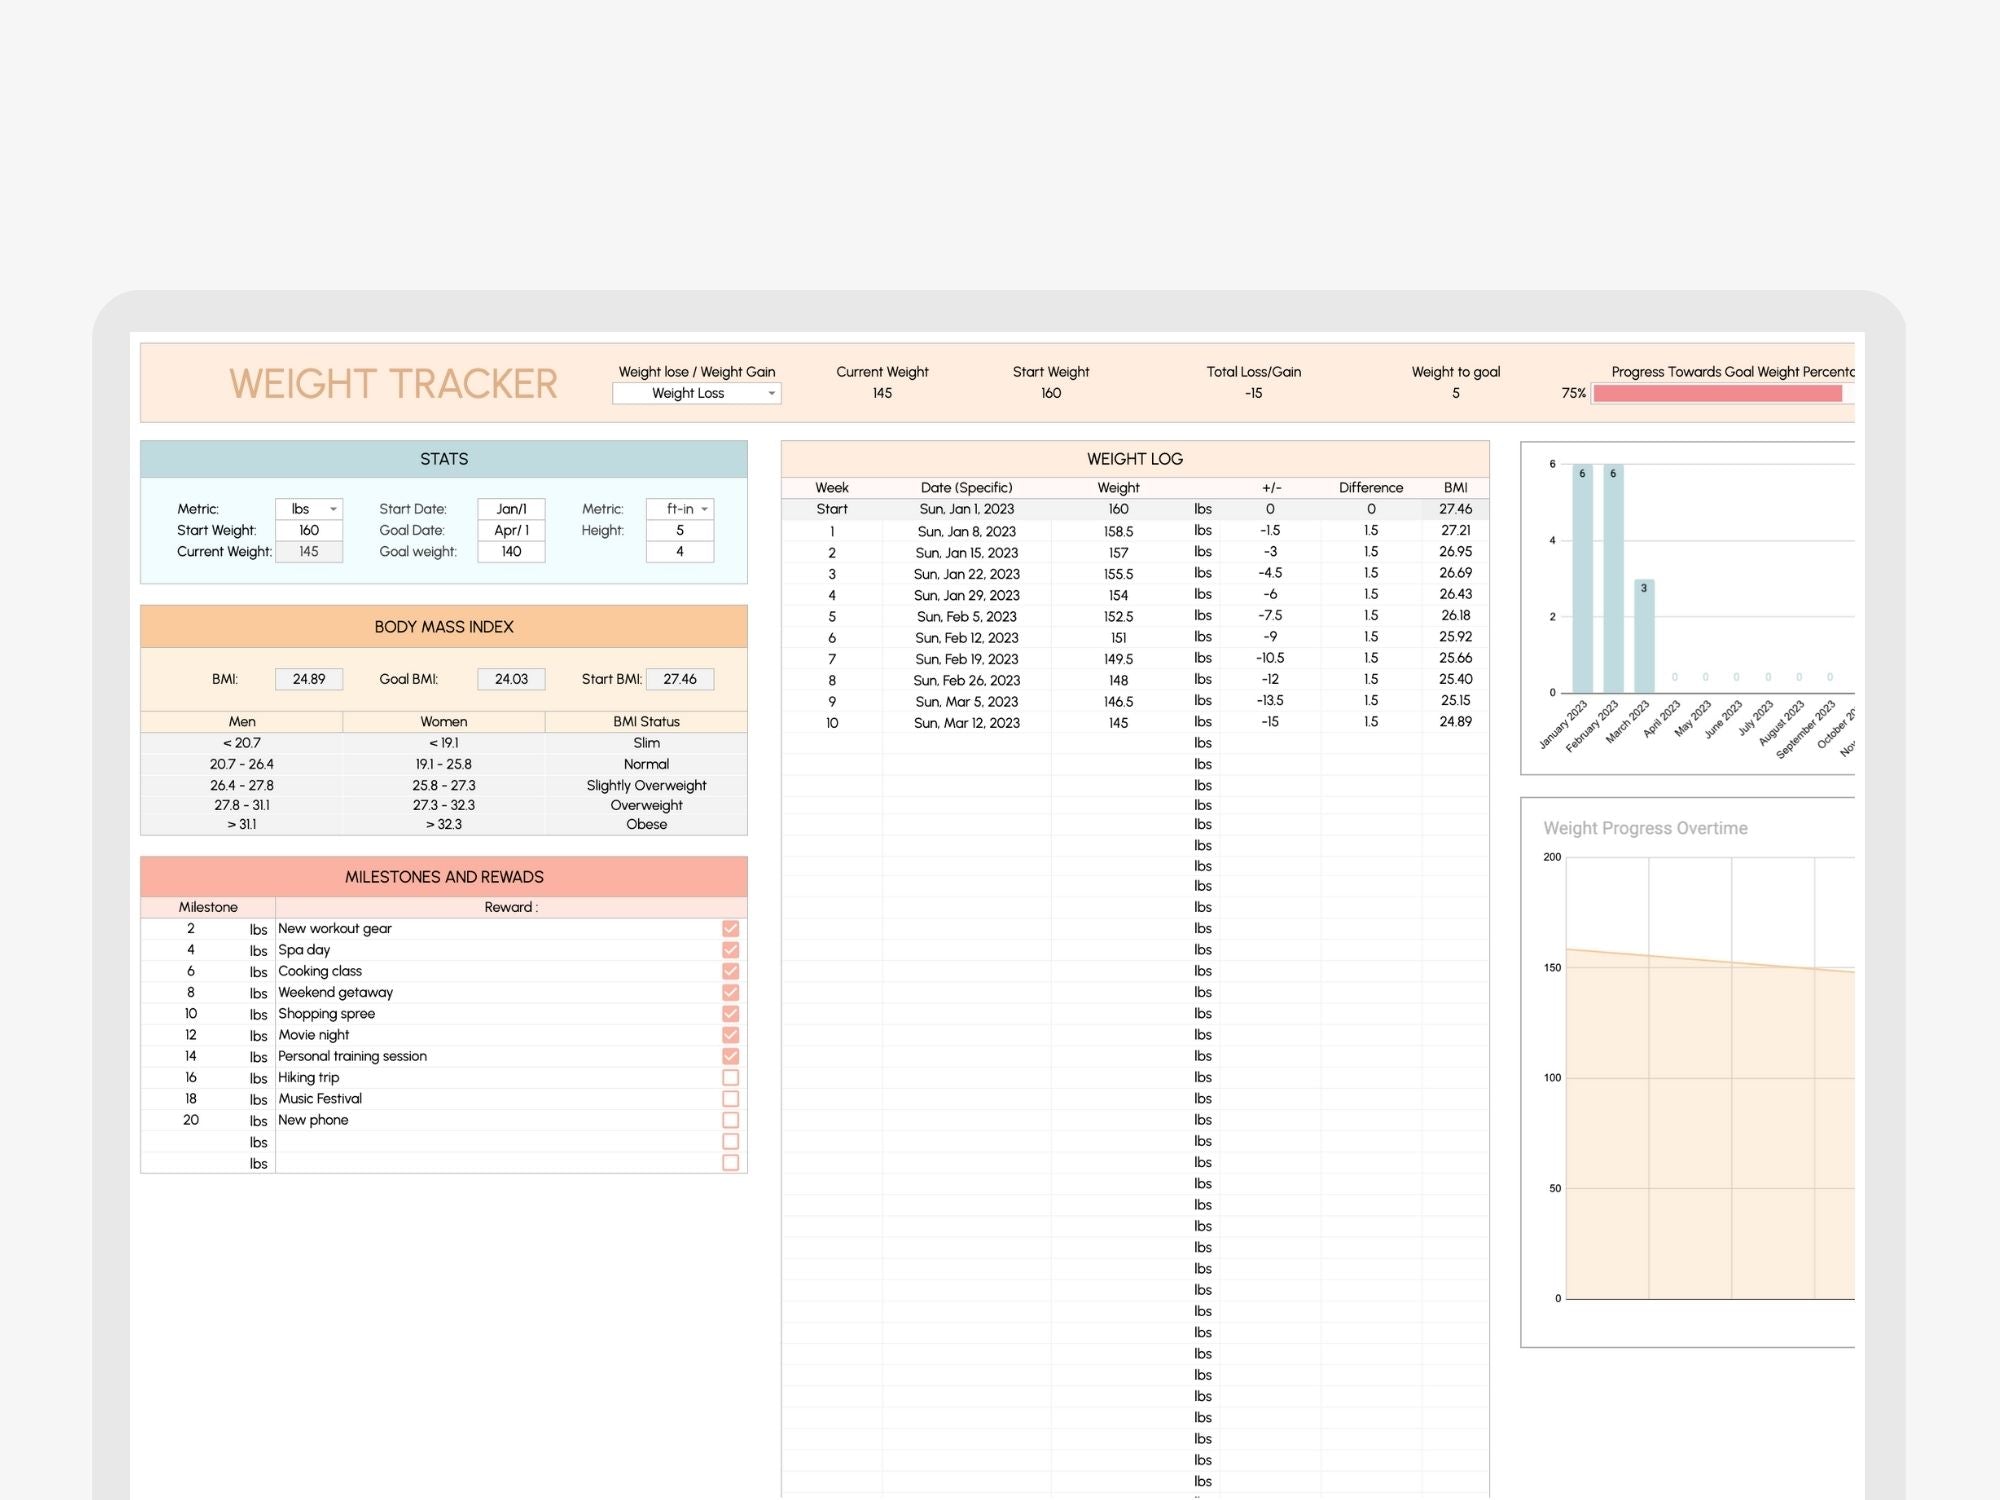Click the March 2023 chart bar
2000x1500 pixels.
tap(1643, 636)
